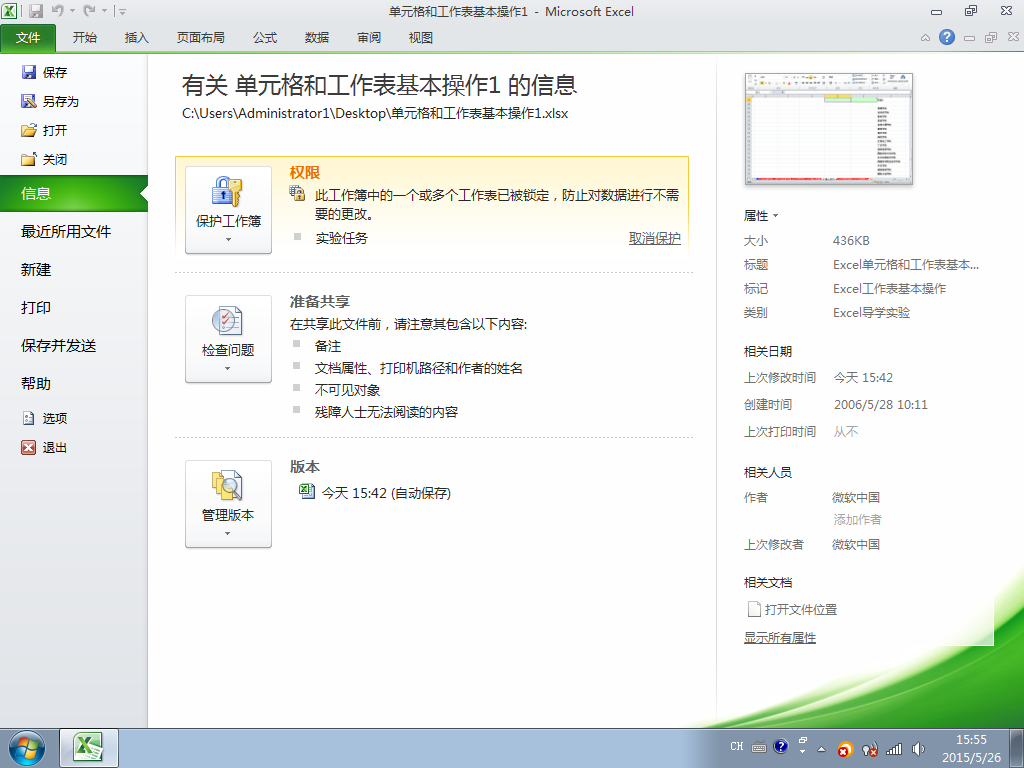The height and width of the screenshot is (768, 1024).
Task: Open a file via 打开 folder icon
Action: coord(29,130)
